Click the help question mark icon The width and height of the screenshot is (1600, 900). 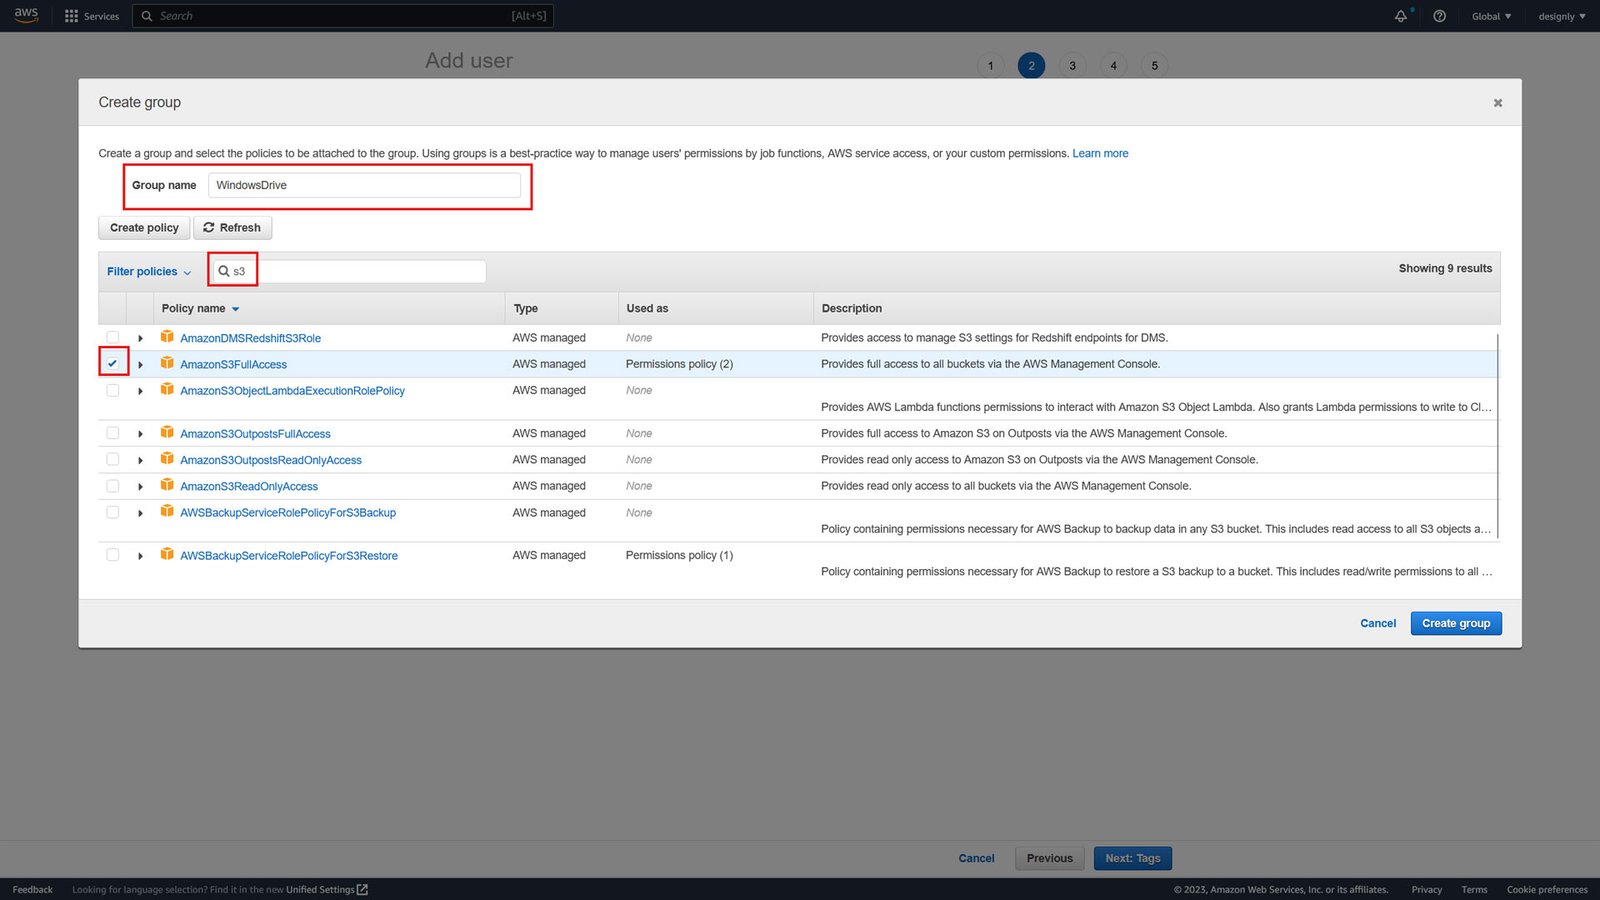pos(1439,16)
